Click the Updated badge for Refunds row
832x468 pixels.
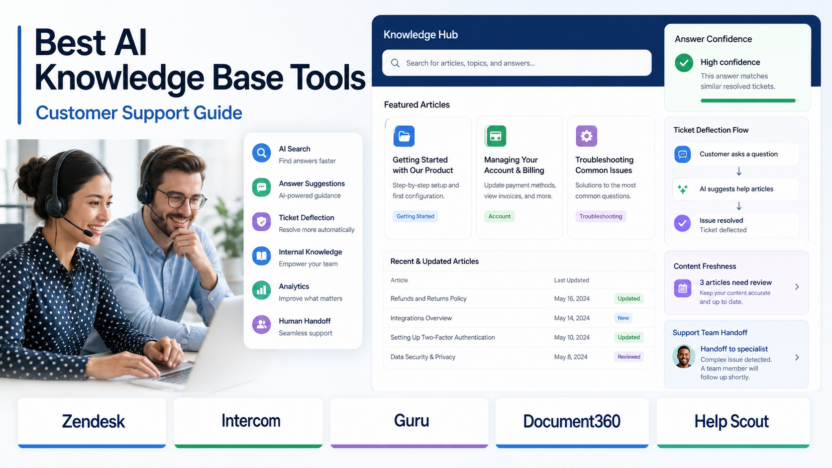[x=629, y=299]
